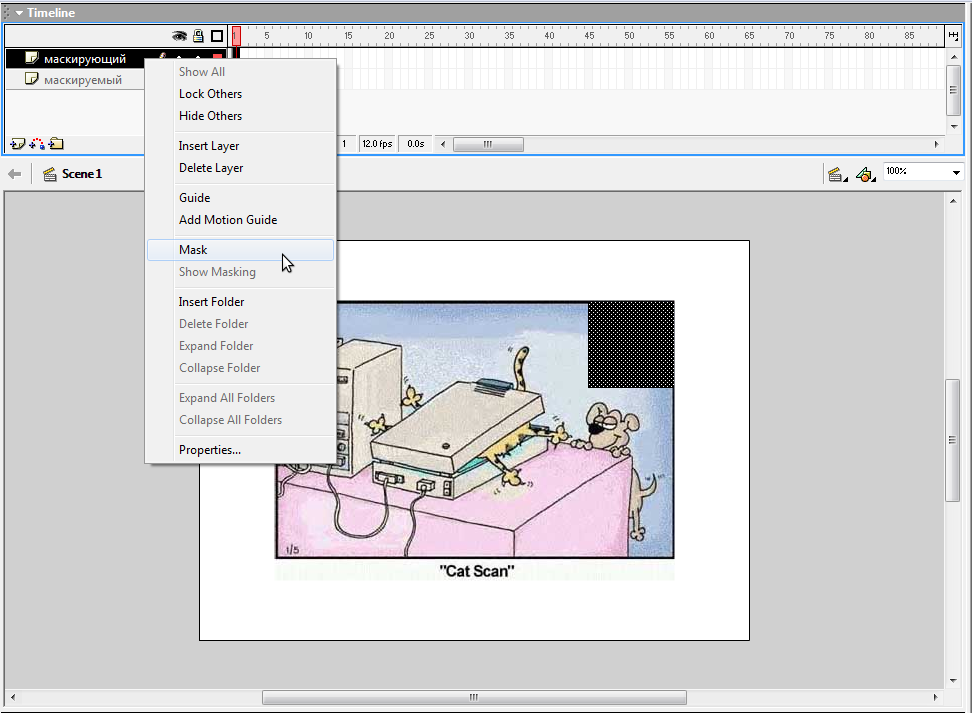
Task: Click frame 60 on the timeline ruler
Action: tap(709, 36)
